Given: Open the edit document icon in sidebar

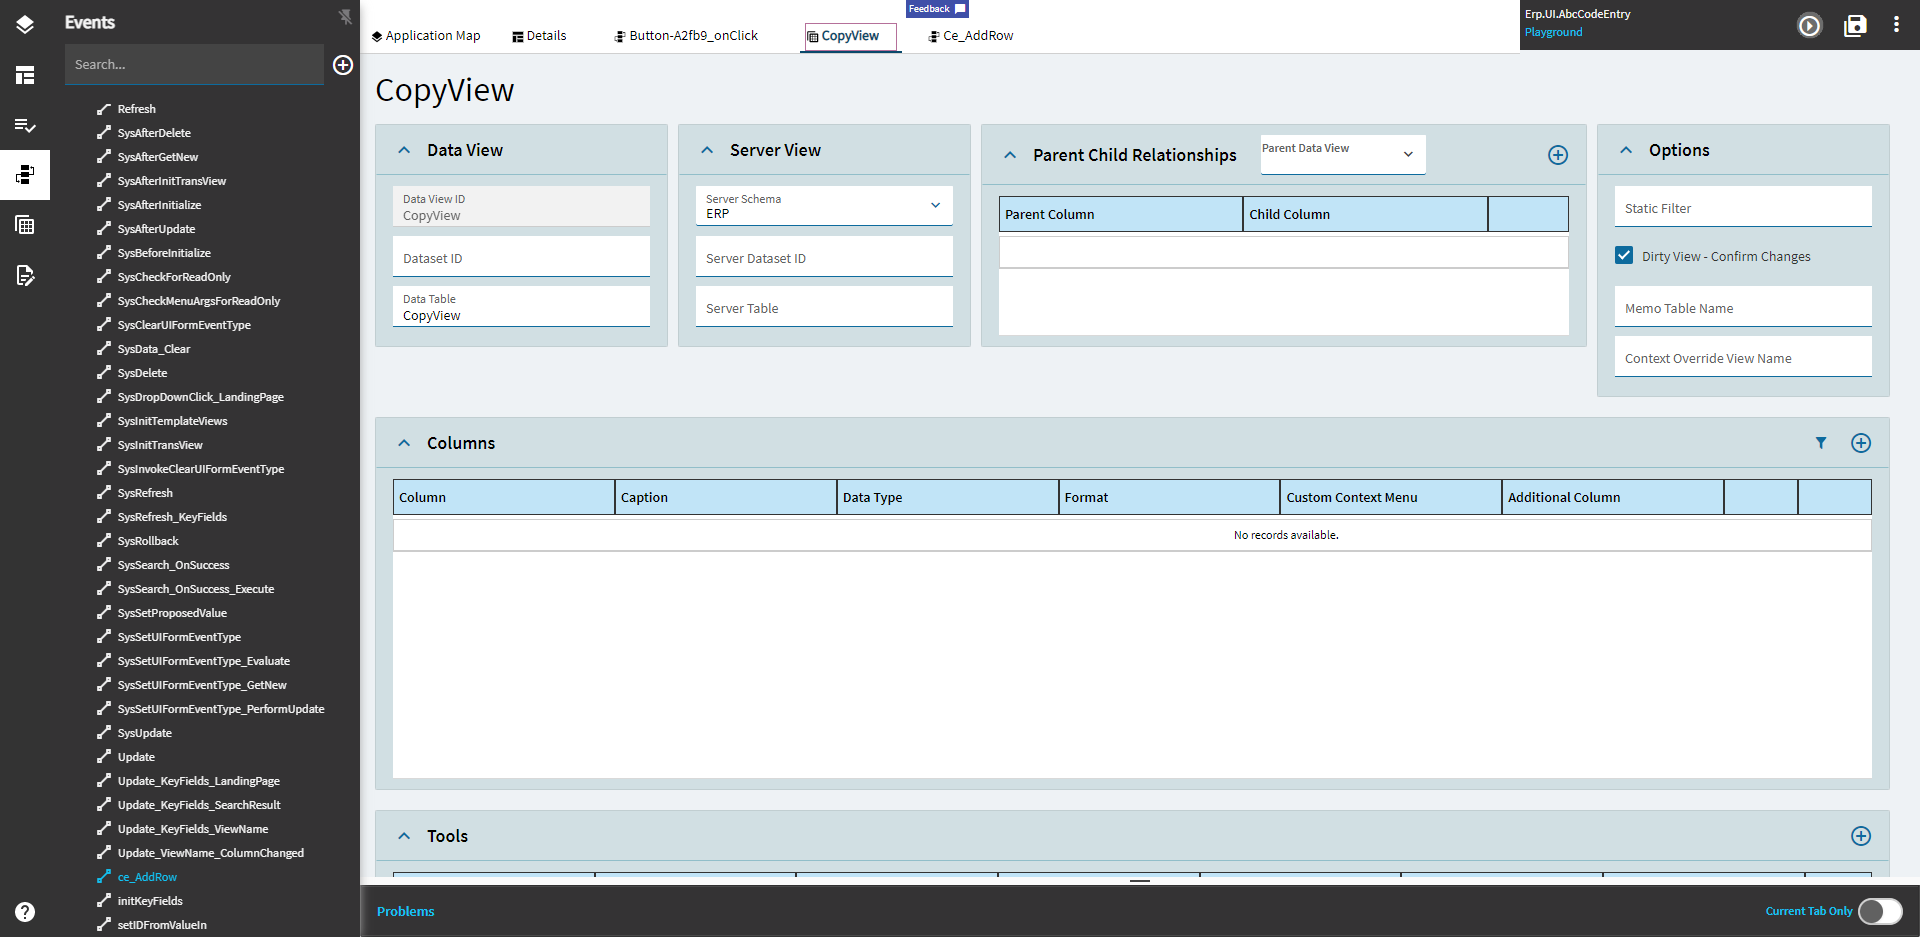Looking at the screenshot, I should 25,275.
